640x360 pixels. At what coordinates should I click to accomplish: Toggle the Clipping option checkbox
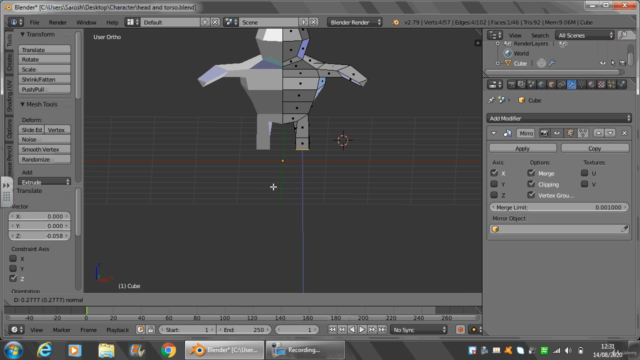(531, 184)
